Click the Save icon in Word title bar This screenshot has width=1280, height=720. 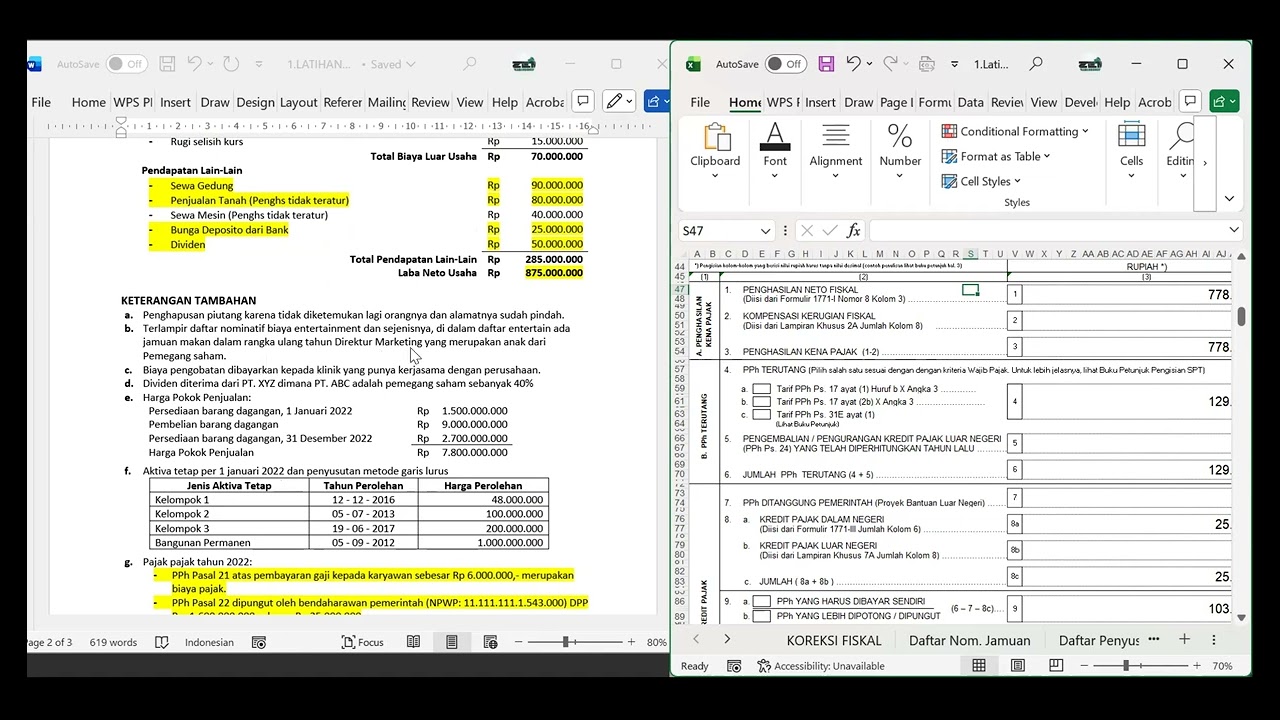click(168, 64)
